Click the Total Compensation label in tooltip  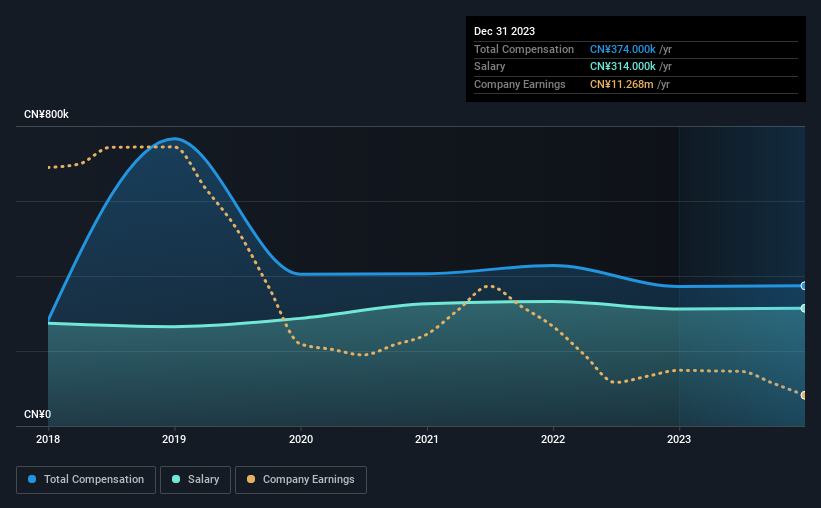click(x=524, y=49)
